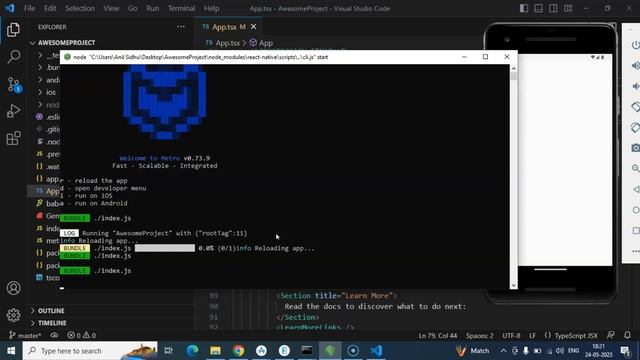Toggle secondary side bar layout icon
The image size is (640, 360).
point(553,8)
